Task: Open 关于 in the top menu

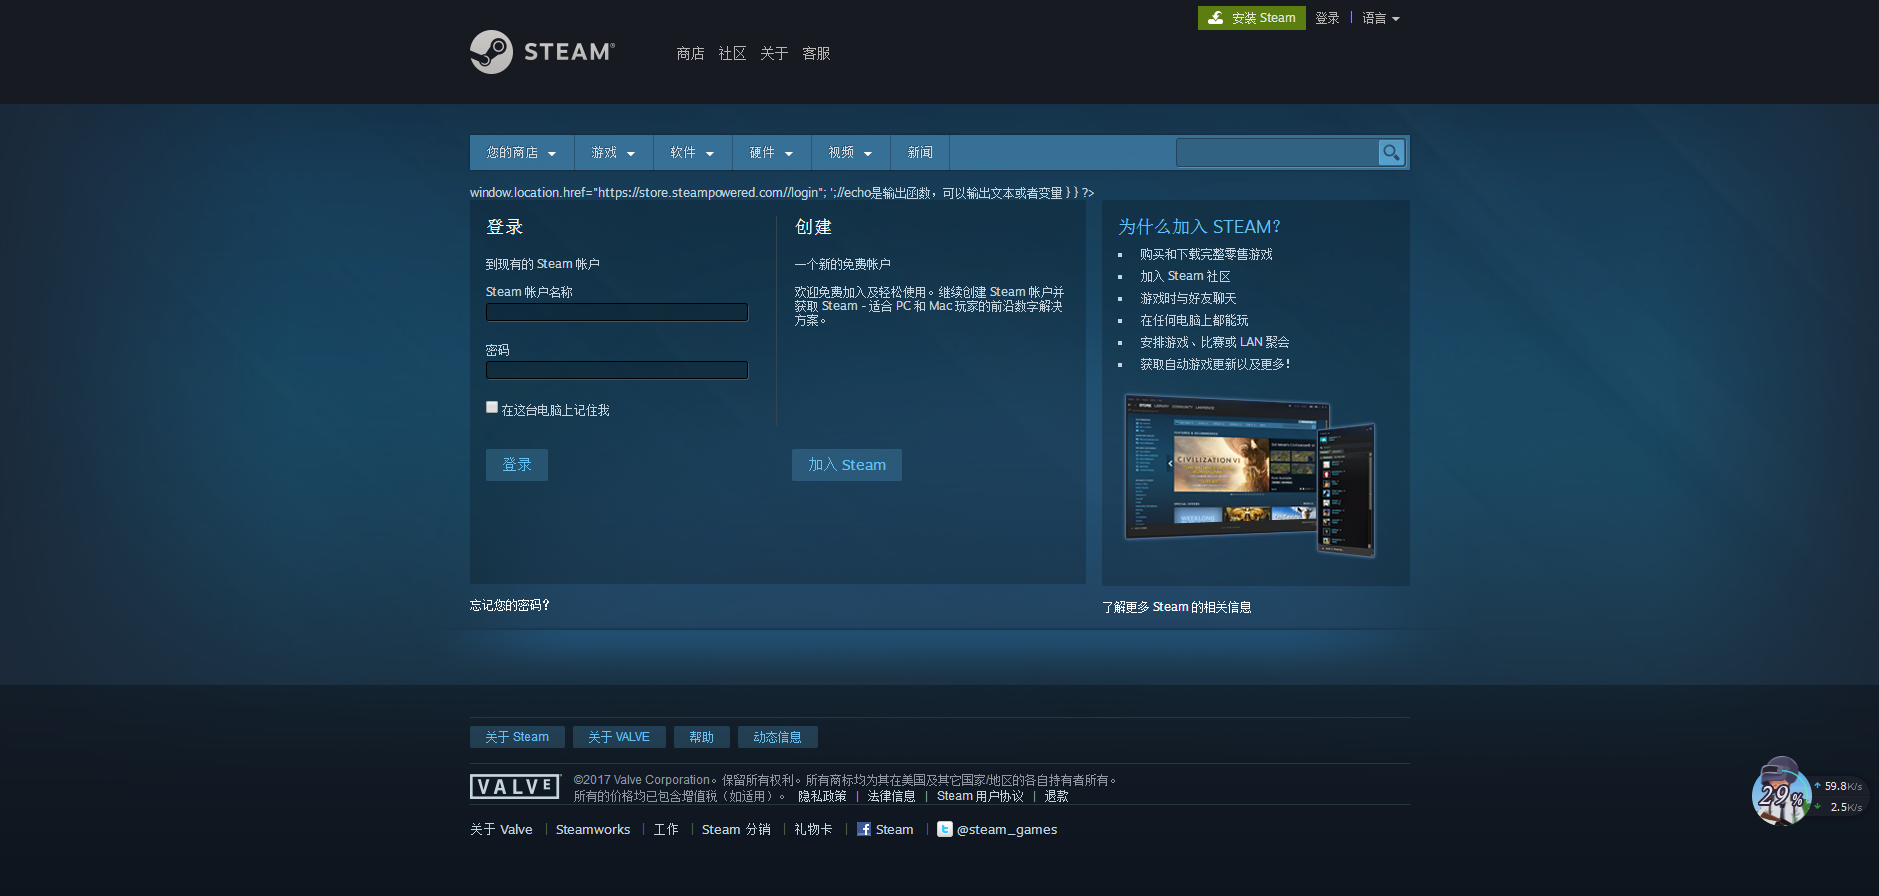Action: point(774,53)
